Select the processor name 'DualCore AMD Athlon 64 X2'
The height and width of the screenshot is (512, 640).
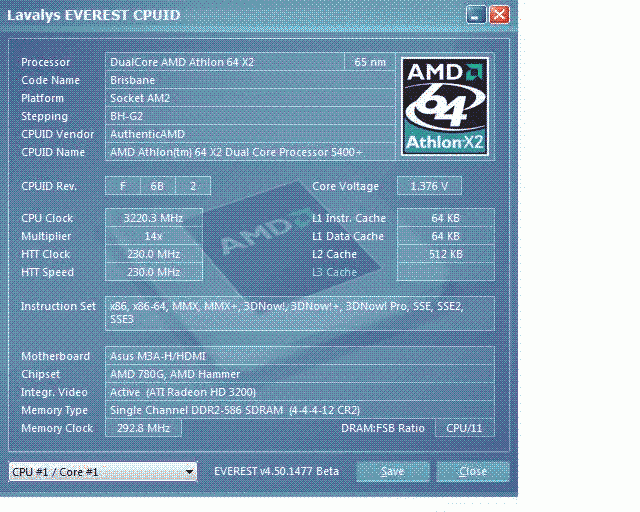click(x=225, y=62)
